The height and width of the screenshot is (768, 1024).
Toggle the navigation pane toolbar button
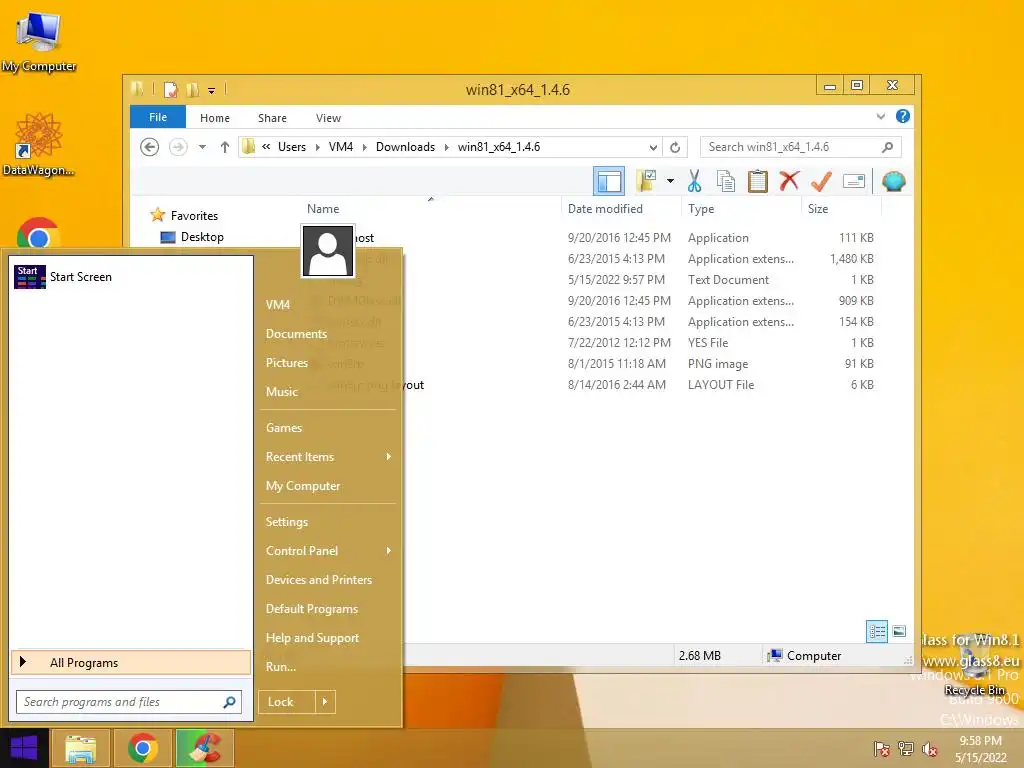click(x=609, y=181)
